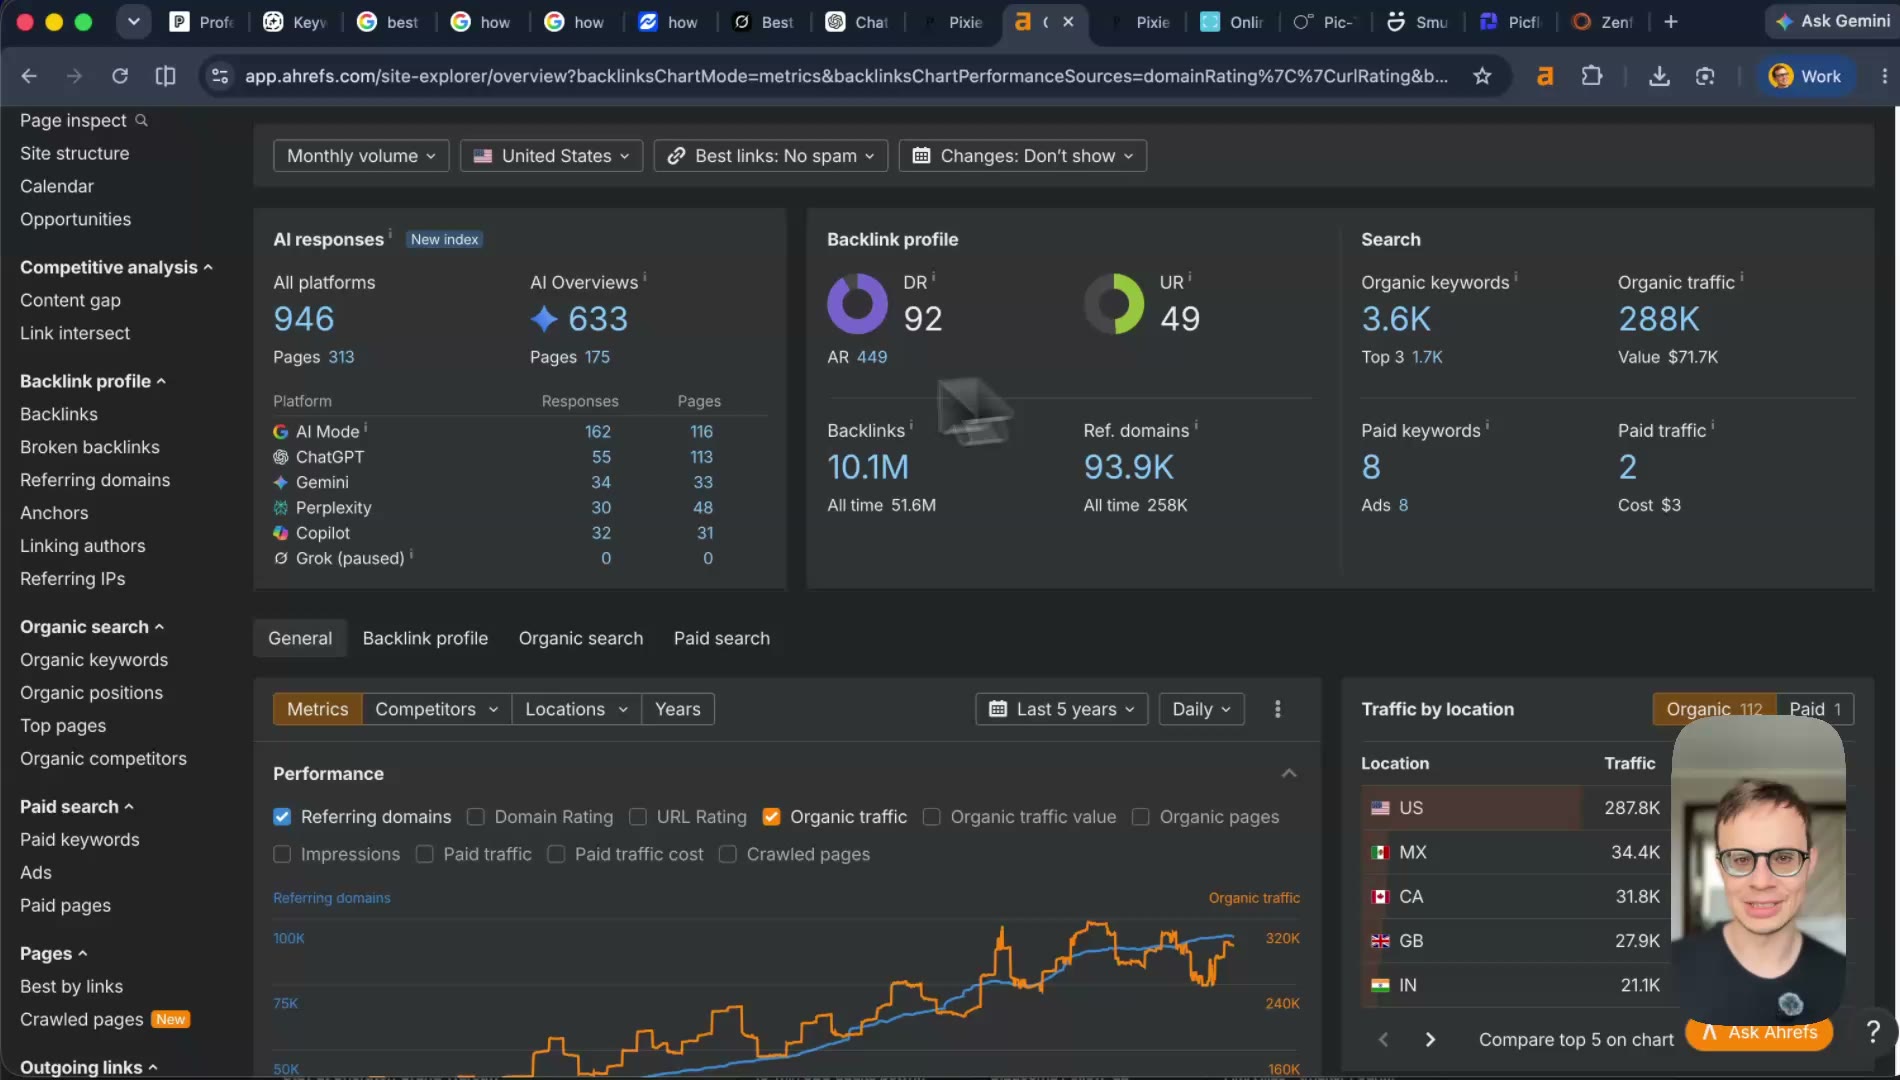Uncheck the Referring domains checkbox

pyautogui.click(x=282, y=817)
